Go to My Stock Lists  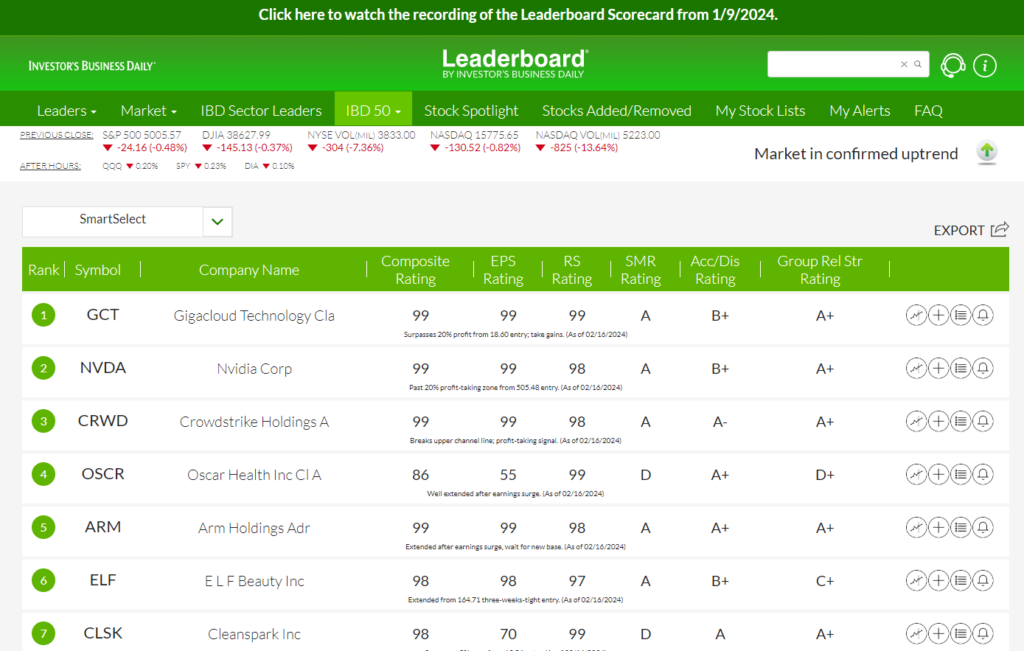pyautogui.click(x=760, y=110)
